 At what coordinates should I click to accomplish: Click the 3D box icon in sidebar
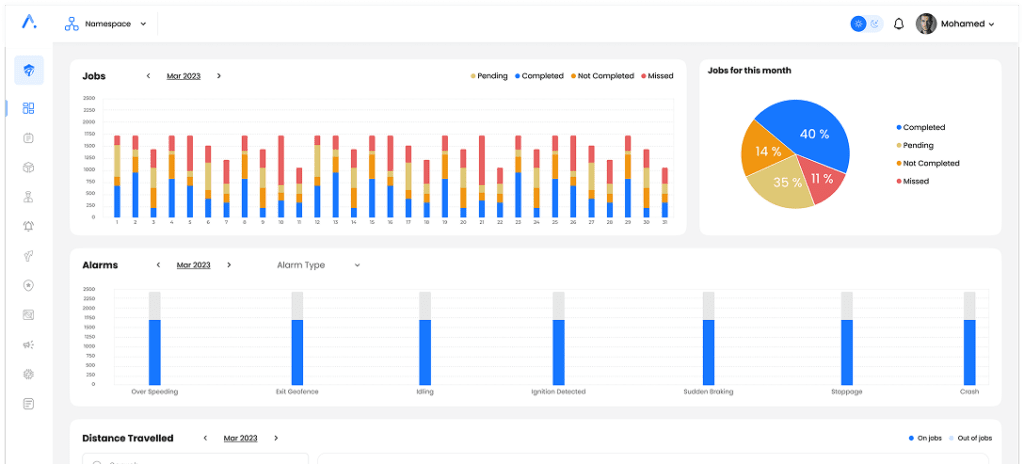click(x=29, y=167)
